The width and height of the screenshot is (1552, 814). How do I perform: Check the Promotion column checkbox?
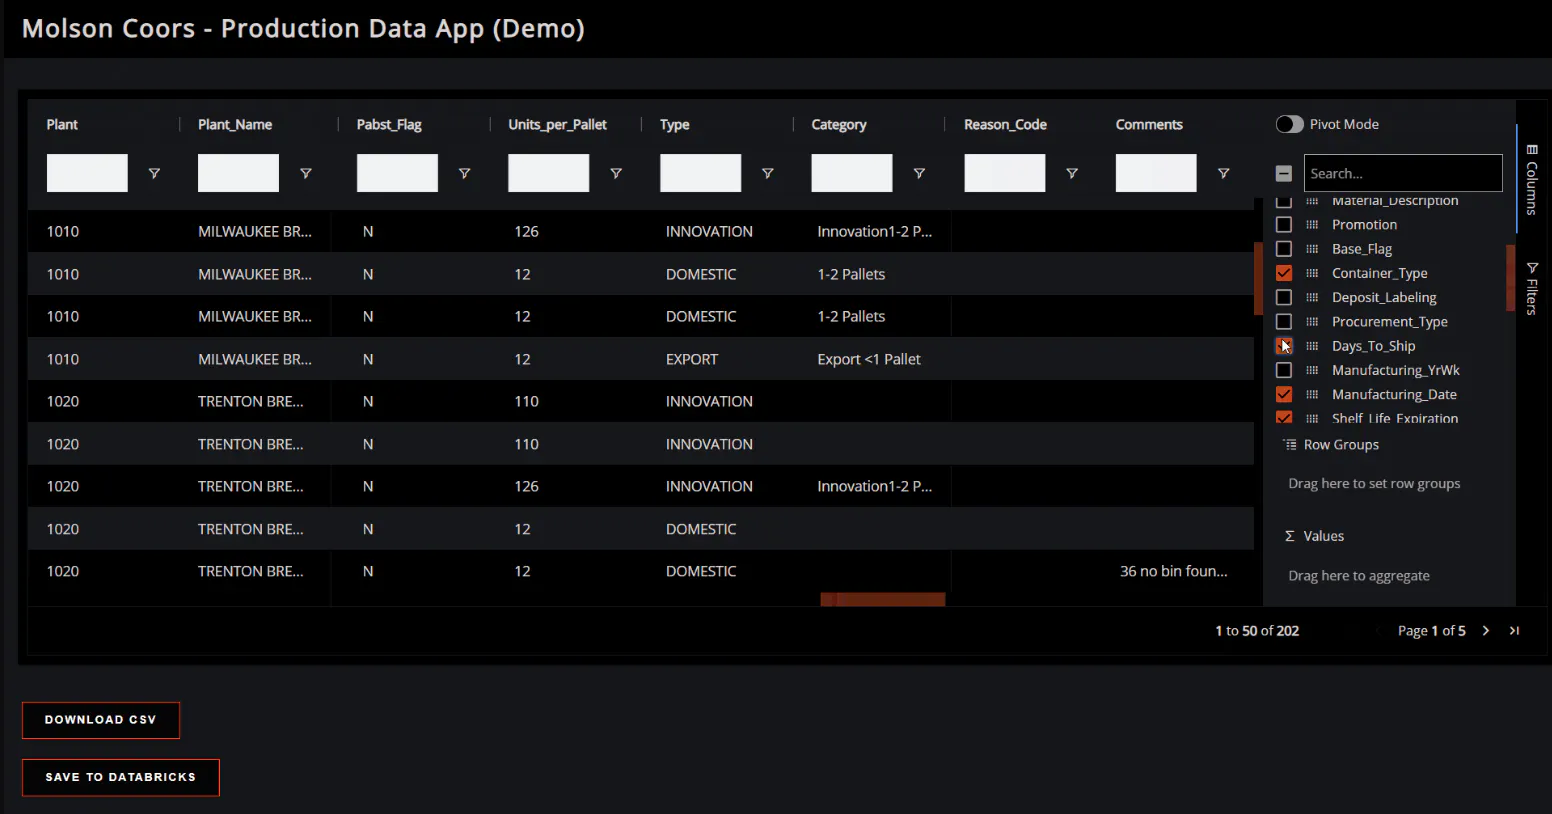point(1284,225)
